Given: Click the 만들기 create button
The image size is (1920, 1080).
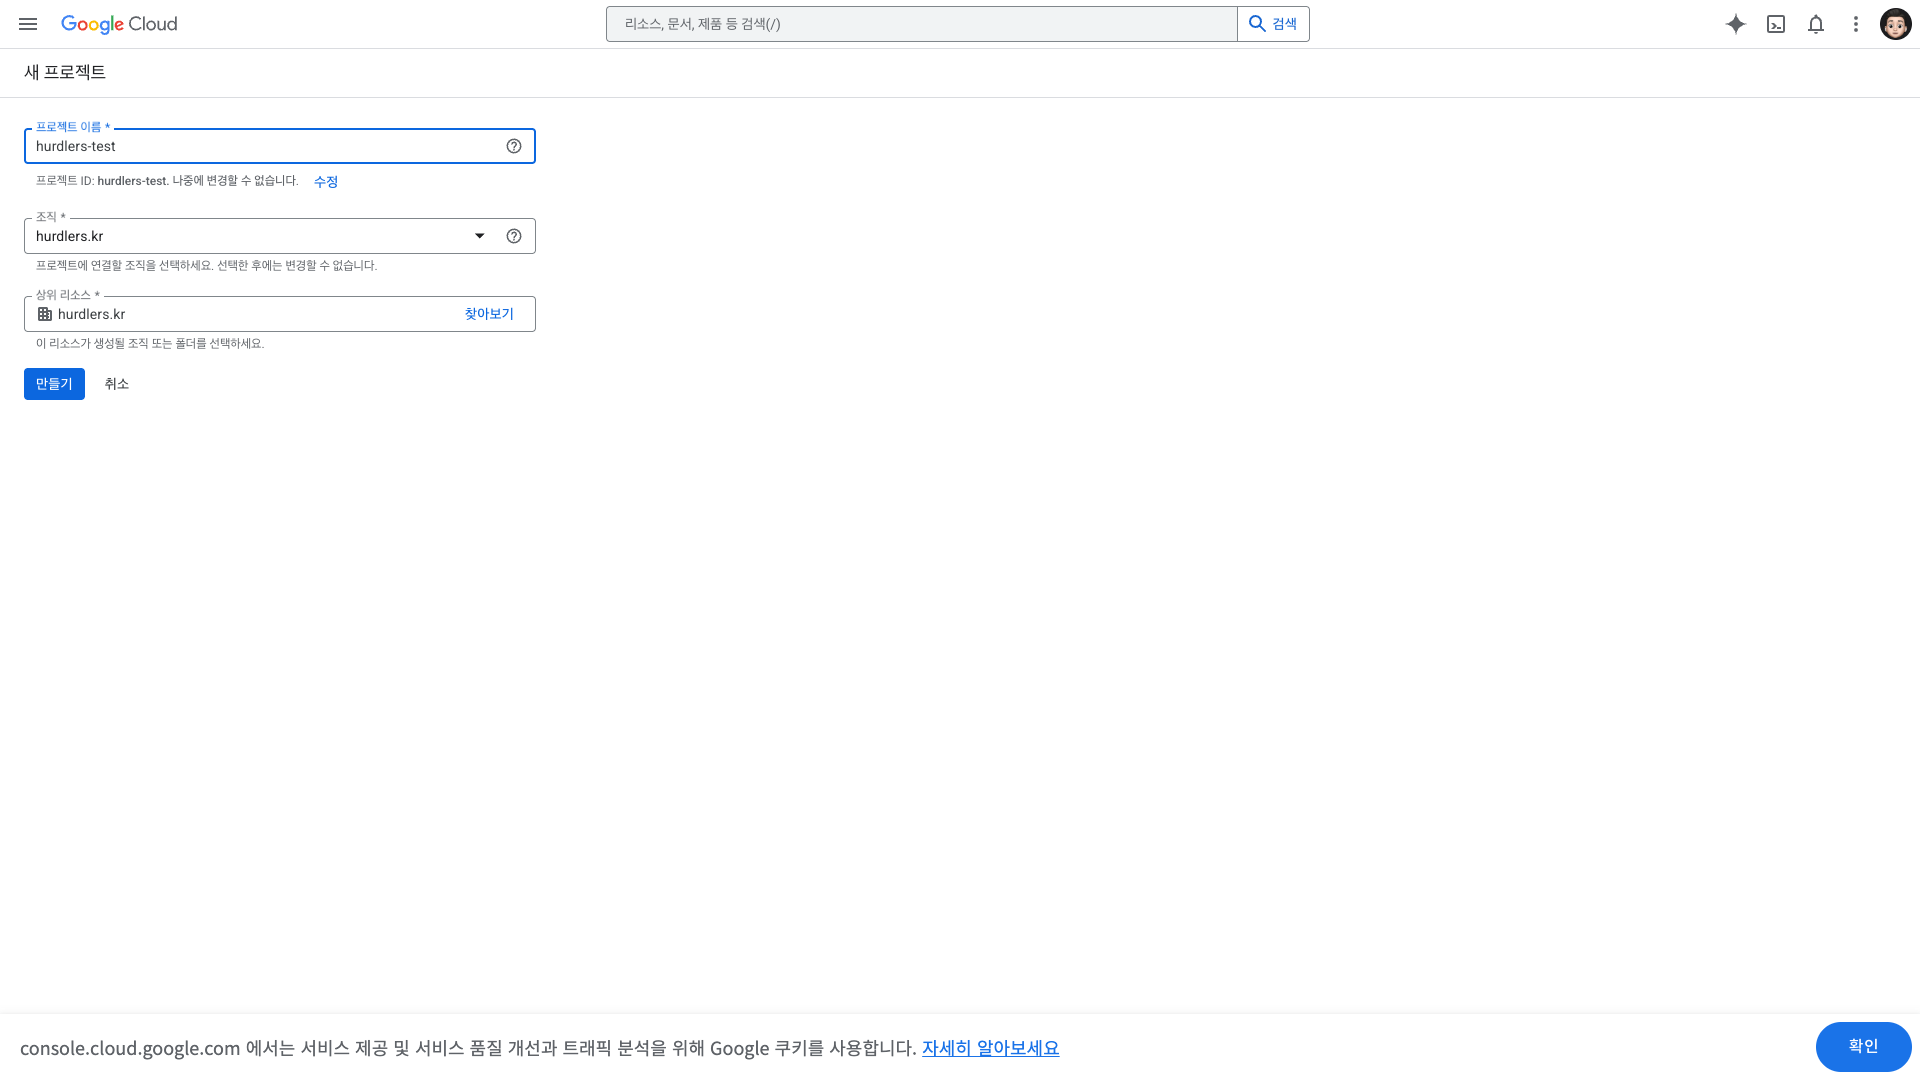Looking at the screenshot, I should (x=54, y=384).
